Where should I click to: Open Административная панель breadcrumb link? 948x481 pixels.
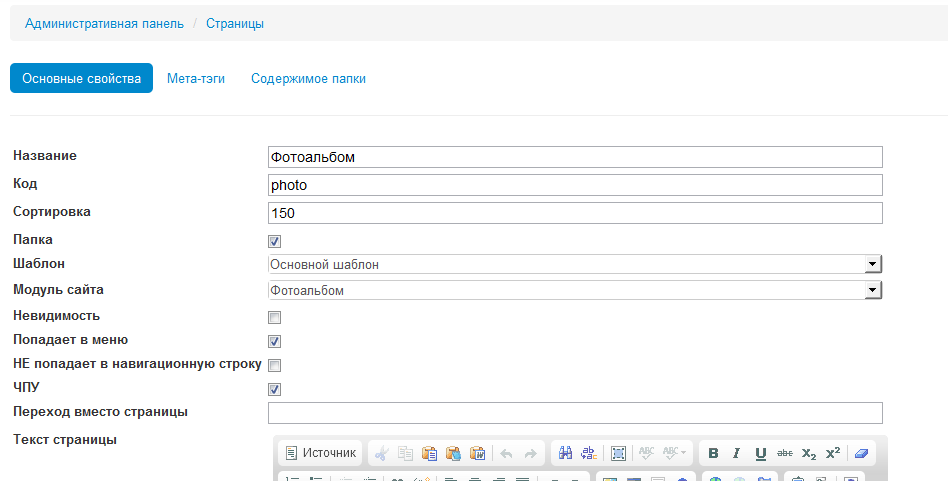pyautogui.click(x=104, y=24)
